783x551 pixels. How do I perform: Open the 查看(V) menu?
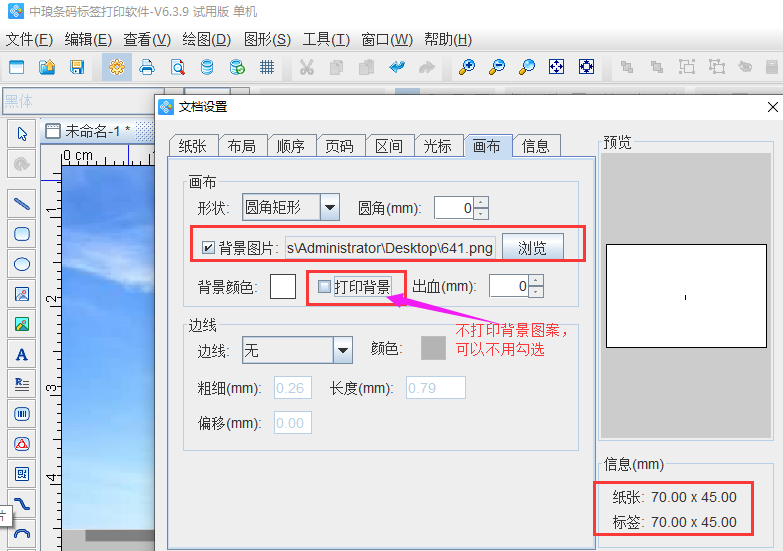[x=147, y=39]
